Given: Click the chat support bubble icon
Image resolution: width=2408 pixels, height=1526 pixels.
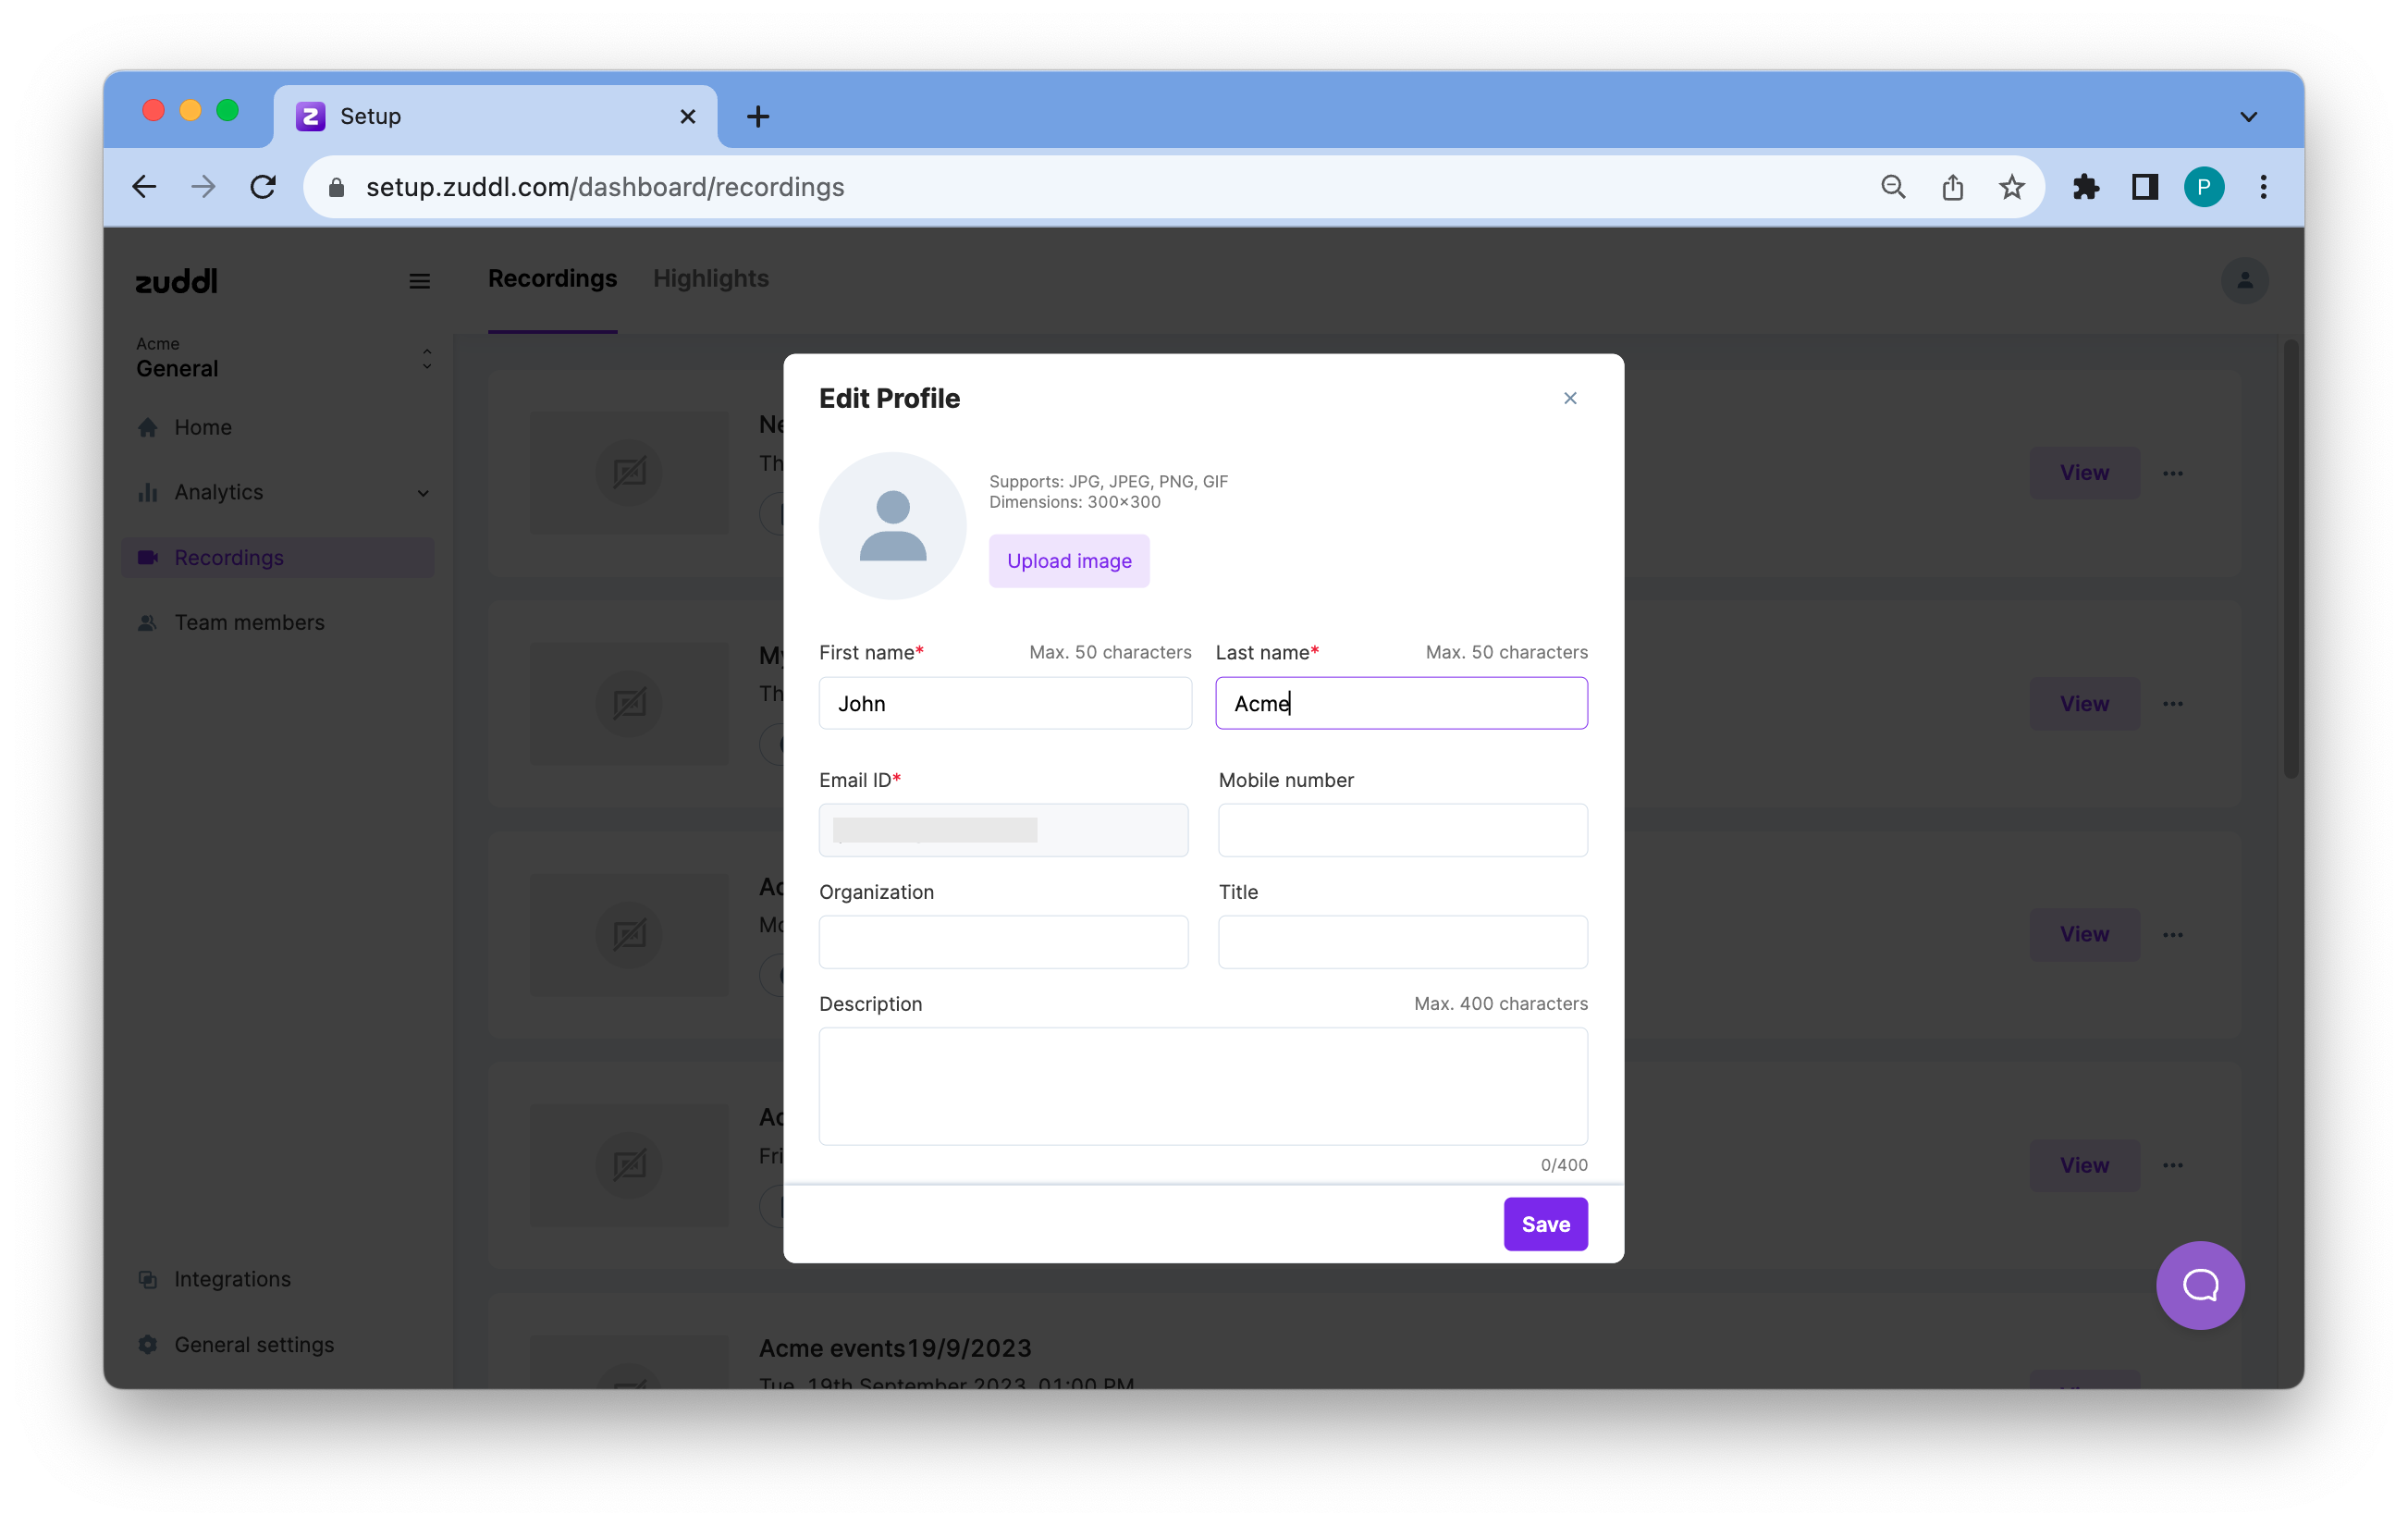Looking at the screenshot, I should [2200, 1285].
